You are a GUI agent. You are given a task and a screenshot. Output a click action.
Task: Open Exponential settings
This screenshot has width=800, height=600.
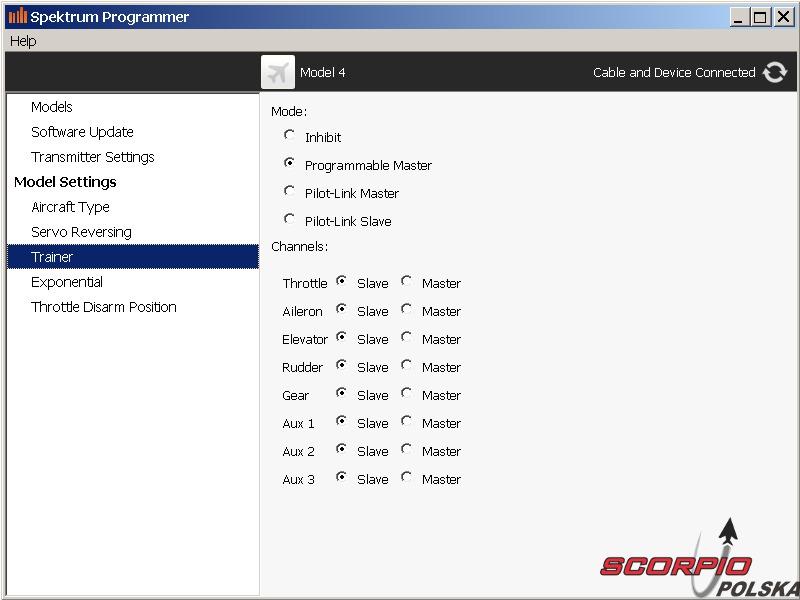coord(67,282)
